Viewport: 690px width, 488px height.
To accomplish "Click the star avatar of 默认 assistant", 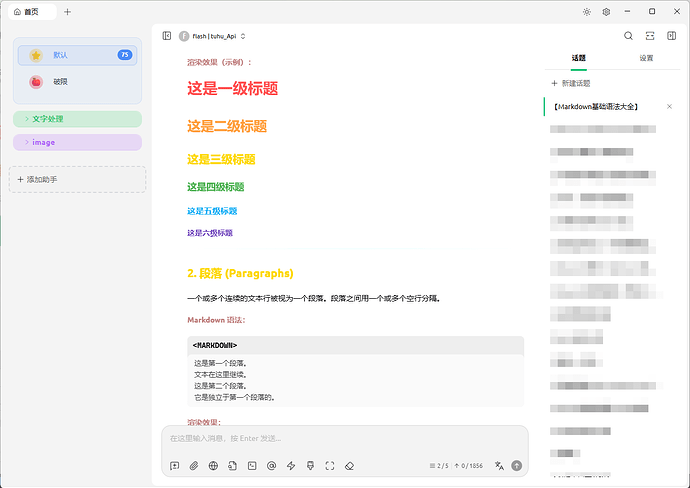I will click(x=36, y=55).
